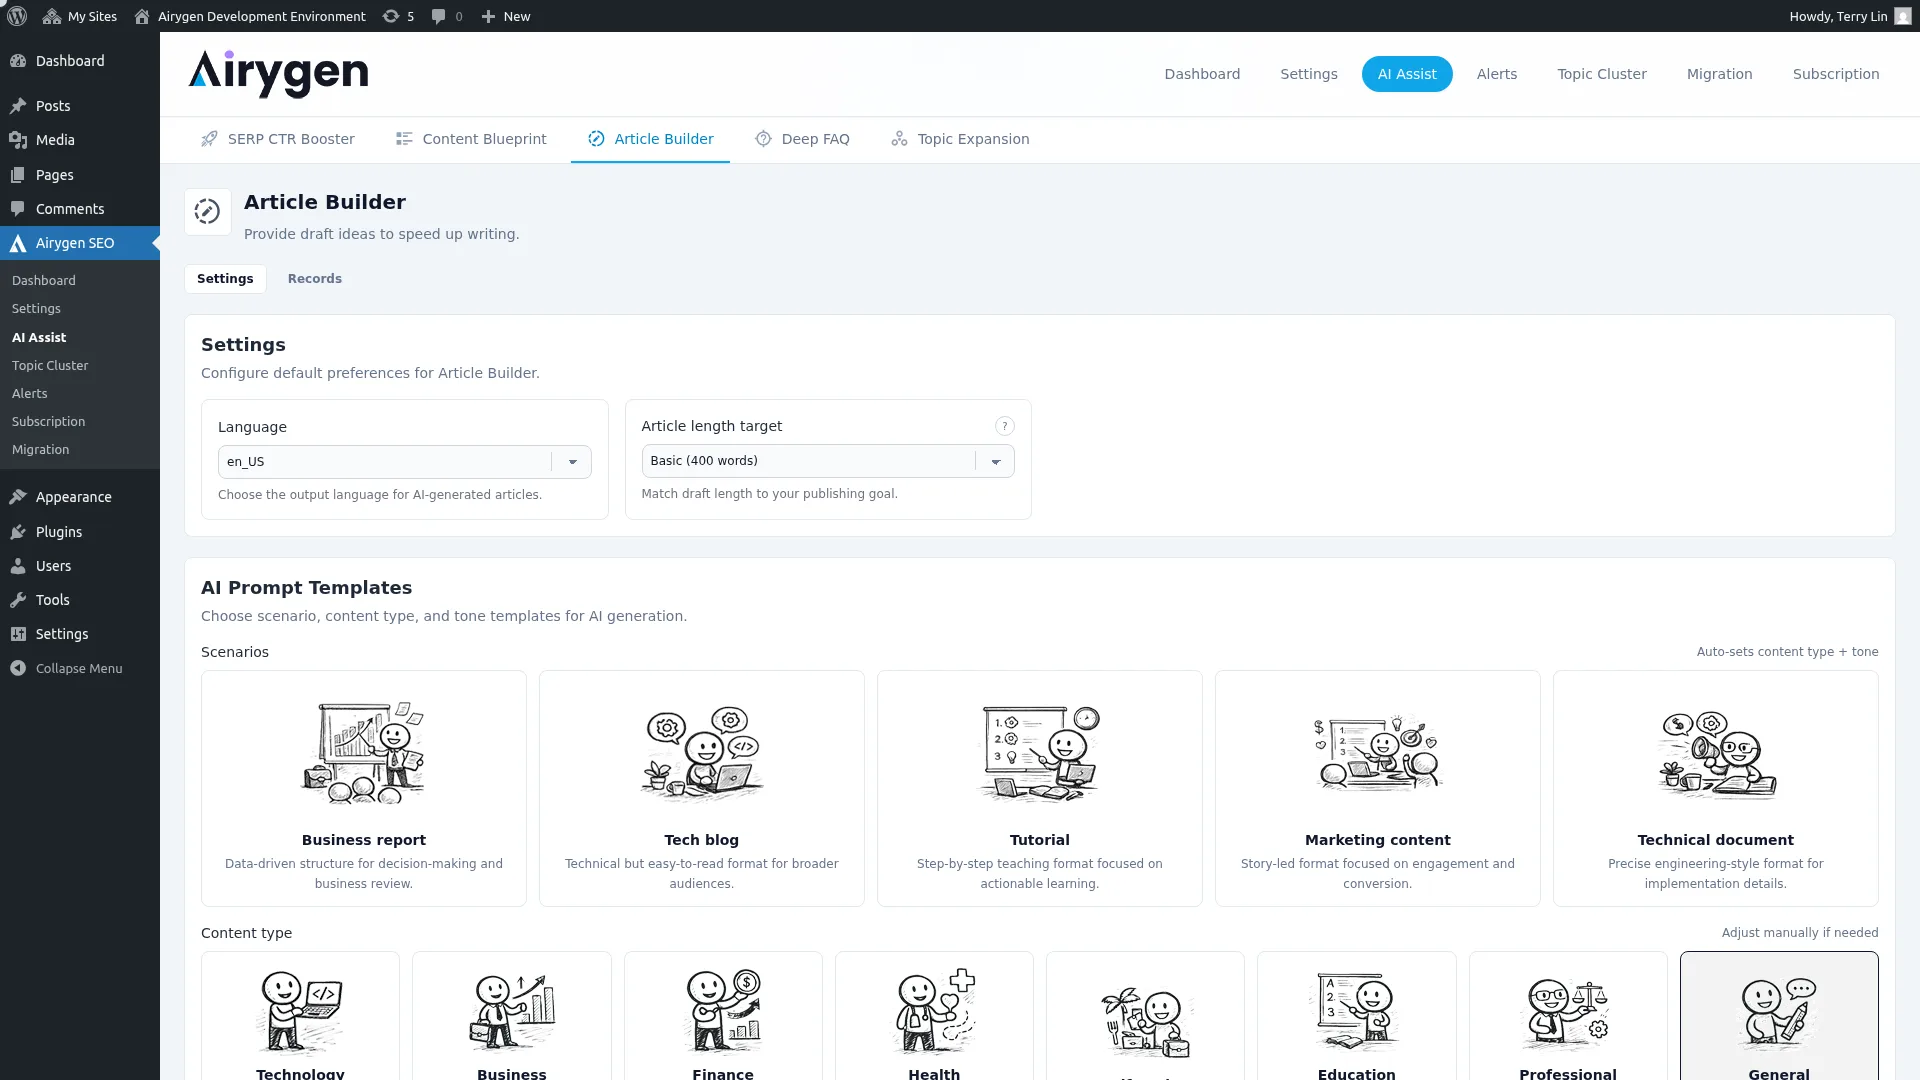Click the Media icon in sidebar
Viewport: 1920px width, 1080px height.
(x=18, y=140)
